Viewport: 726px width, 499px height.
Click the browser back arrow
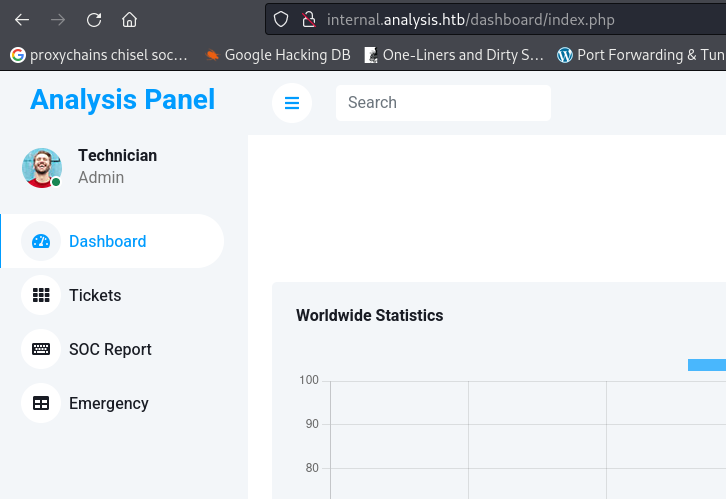point(22,20)
